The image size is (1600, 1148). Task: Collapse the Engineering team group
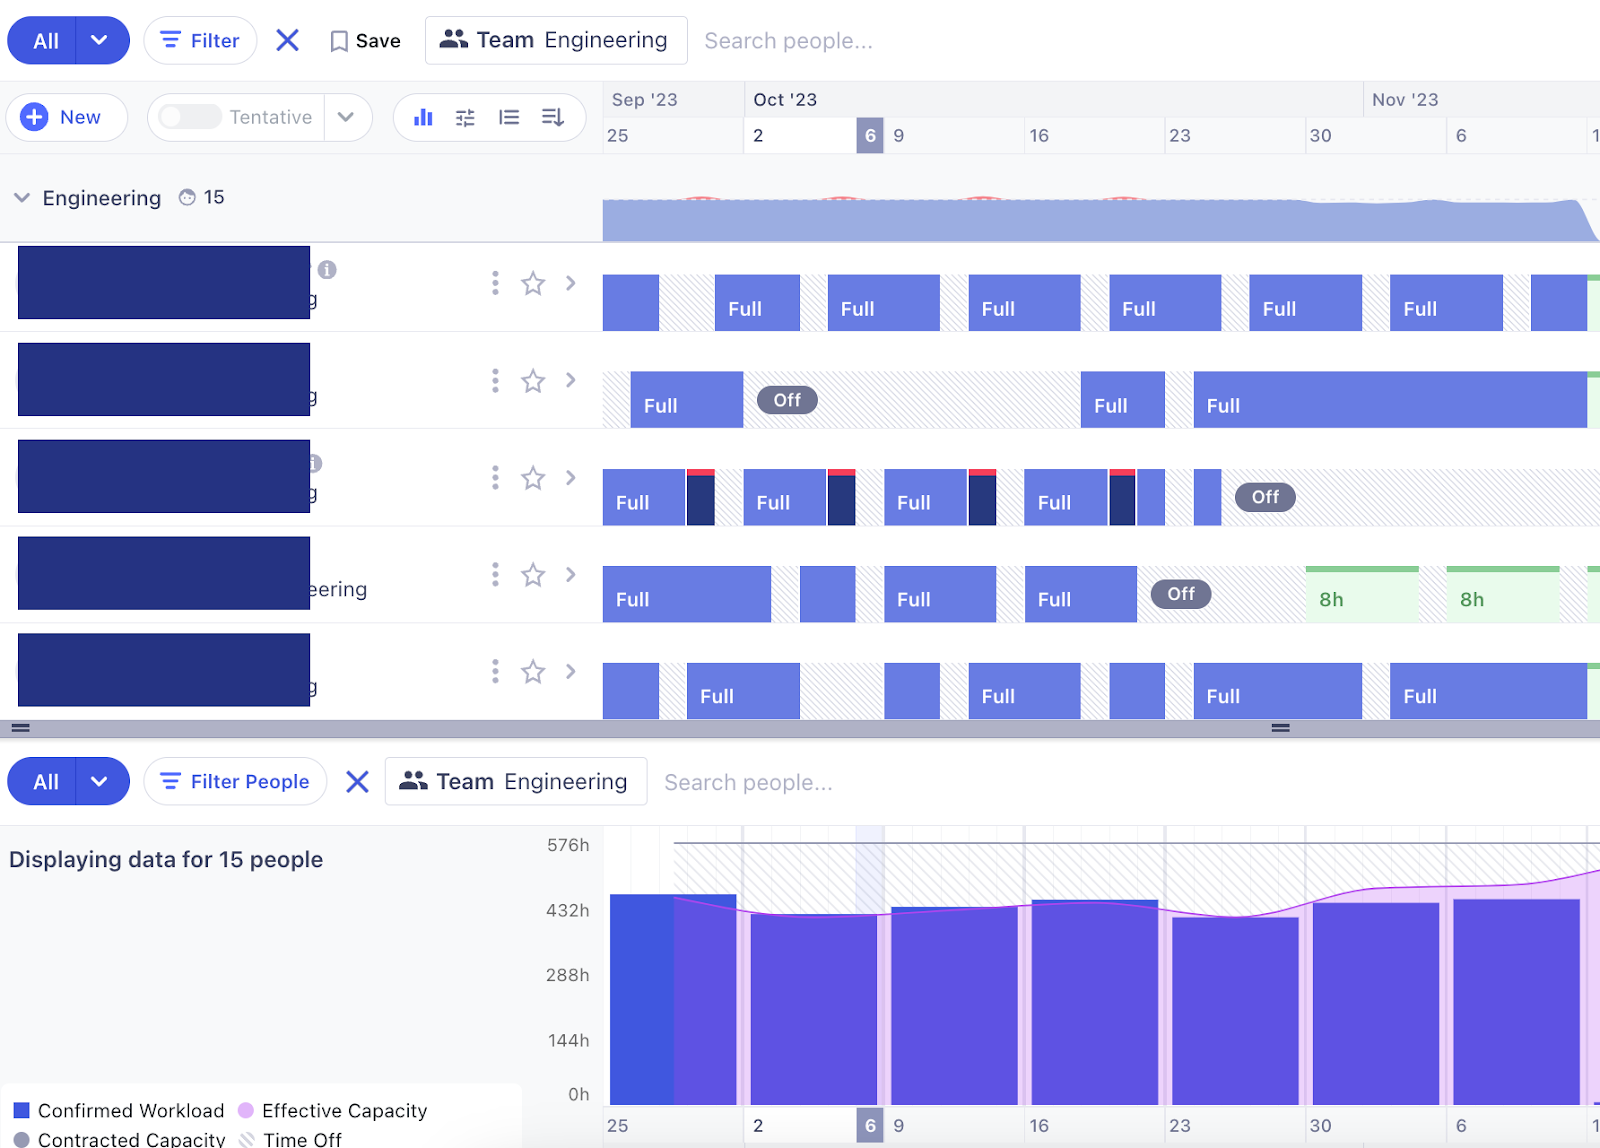(x=22, y=198)
